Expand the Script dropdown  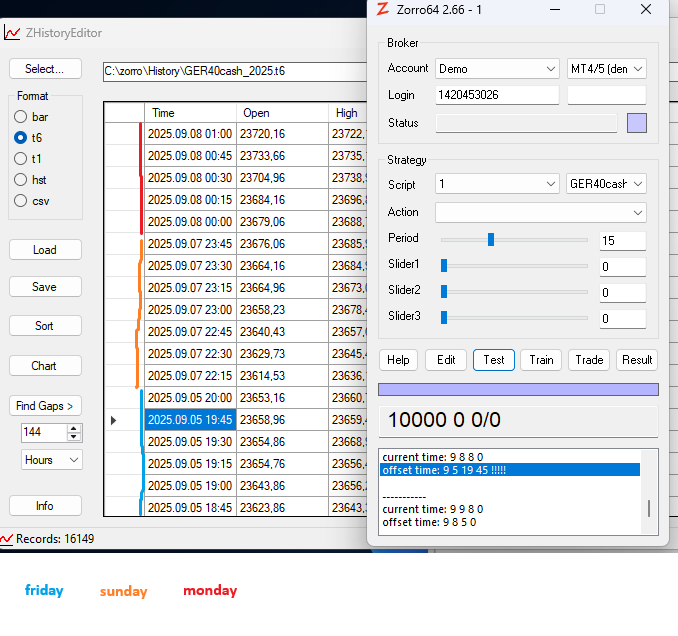click(x=497, y=184)
